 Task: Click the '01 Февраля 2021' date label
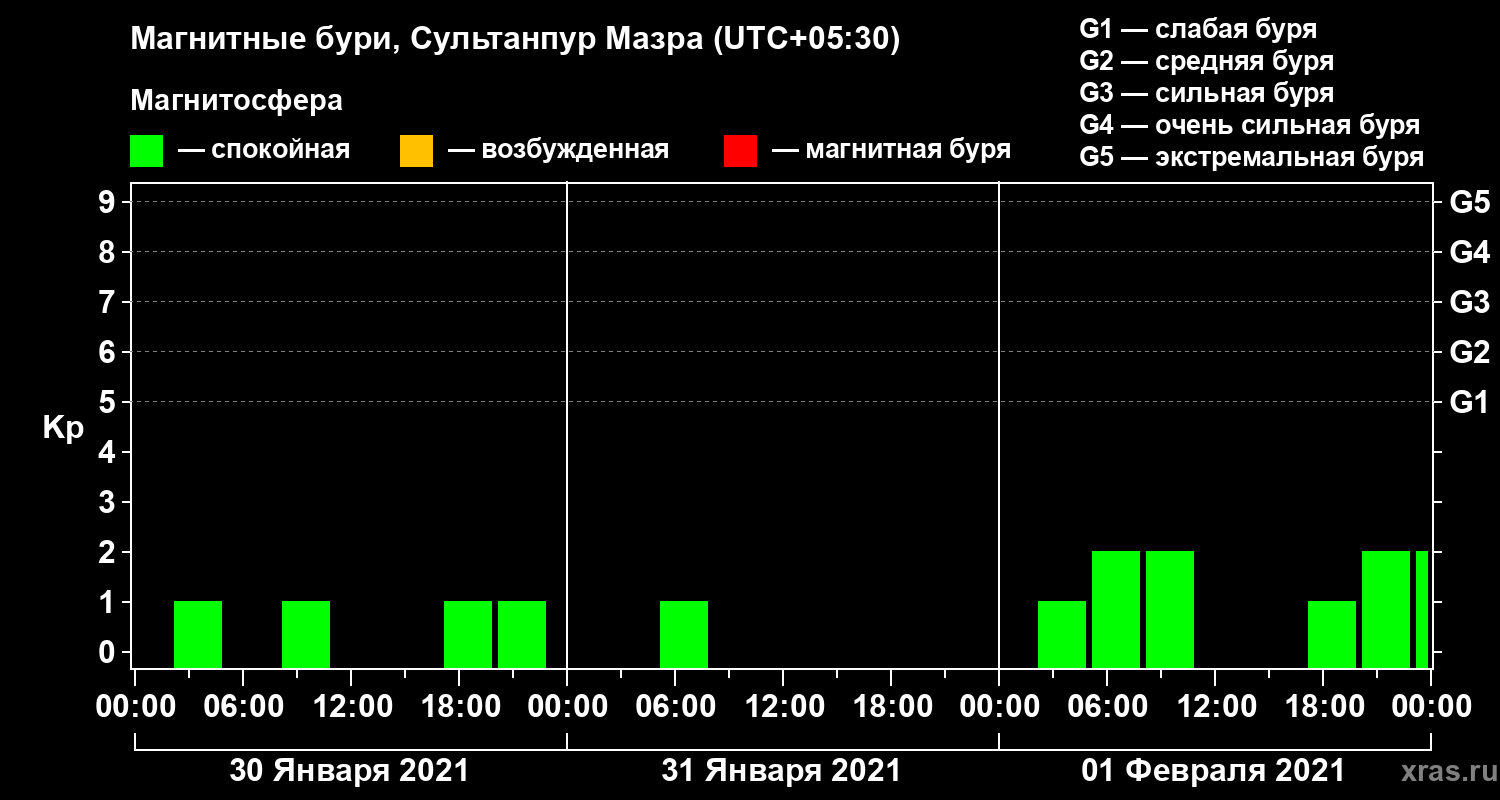point(1213,771)
